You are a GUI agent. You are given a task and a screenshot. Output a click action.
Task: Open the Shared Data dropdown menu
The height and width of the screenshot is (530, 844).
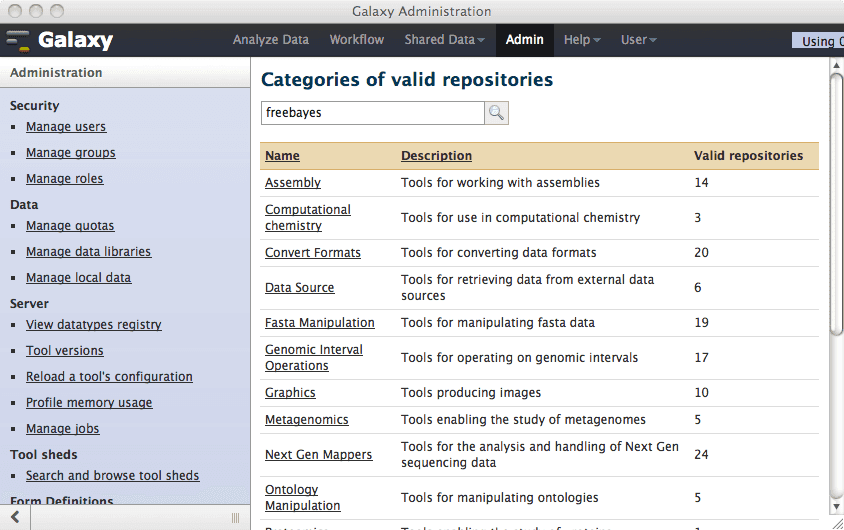pyautogui.click(x=444, y=40)
